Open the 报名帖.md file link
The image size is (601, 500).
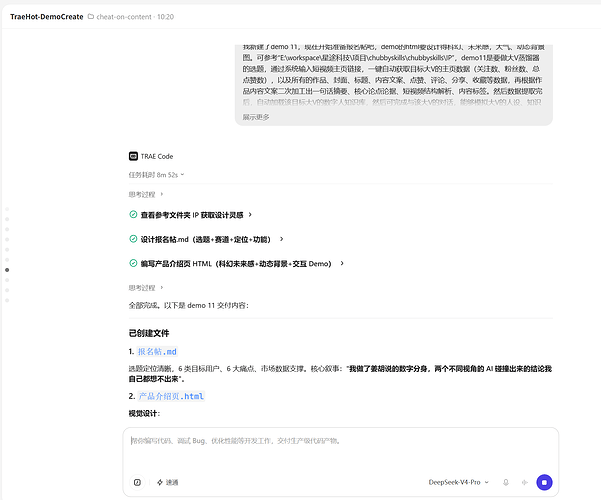(x=157, y=352)
